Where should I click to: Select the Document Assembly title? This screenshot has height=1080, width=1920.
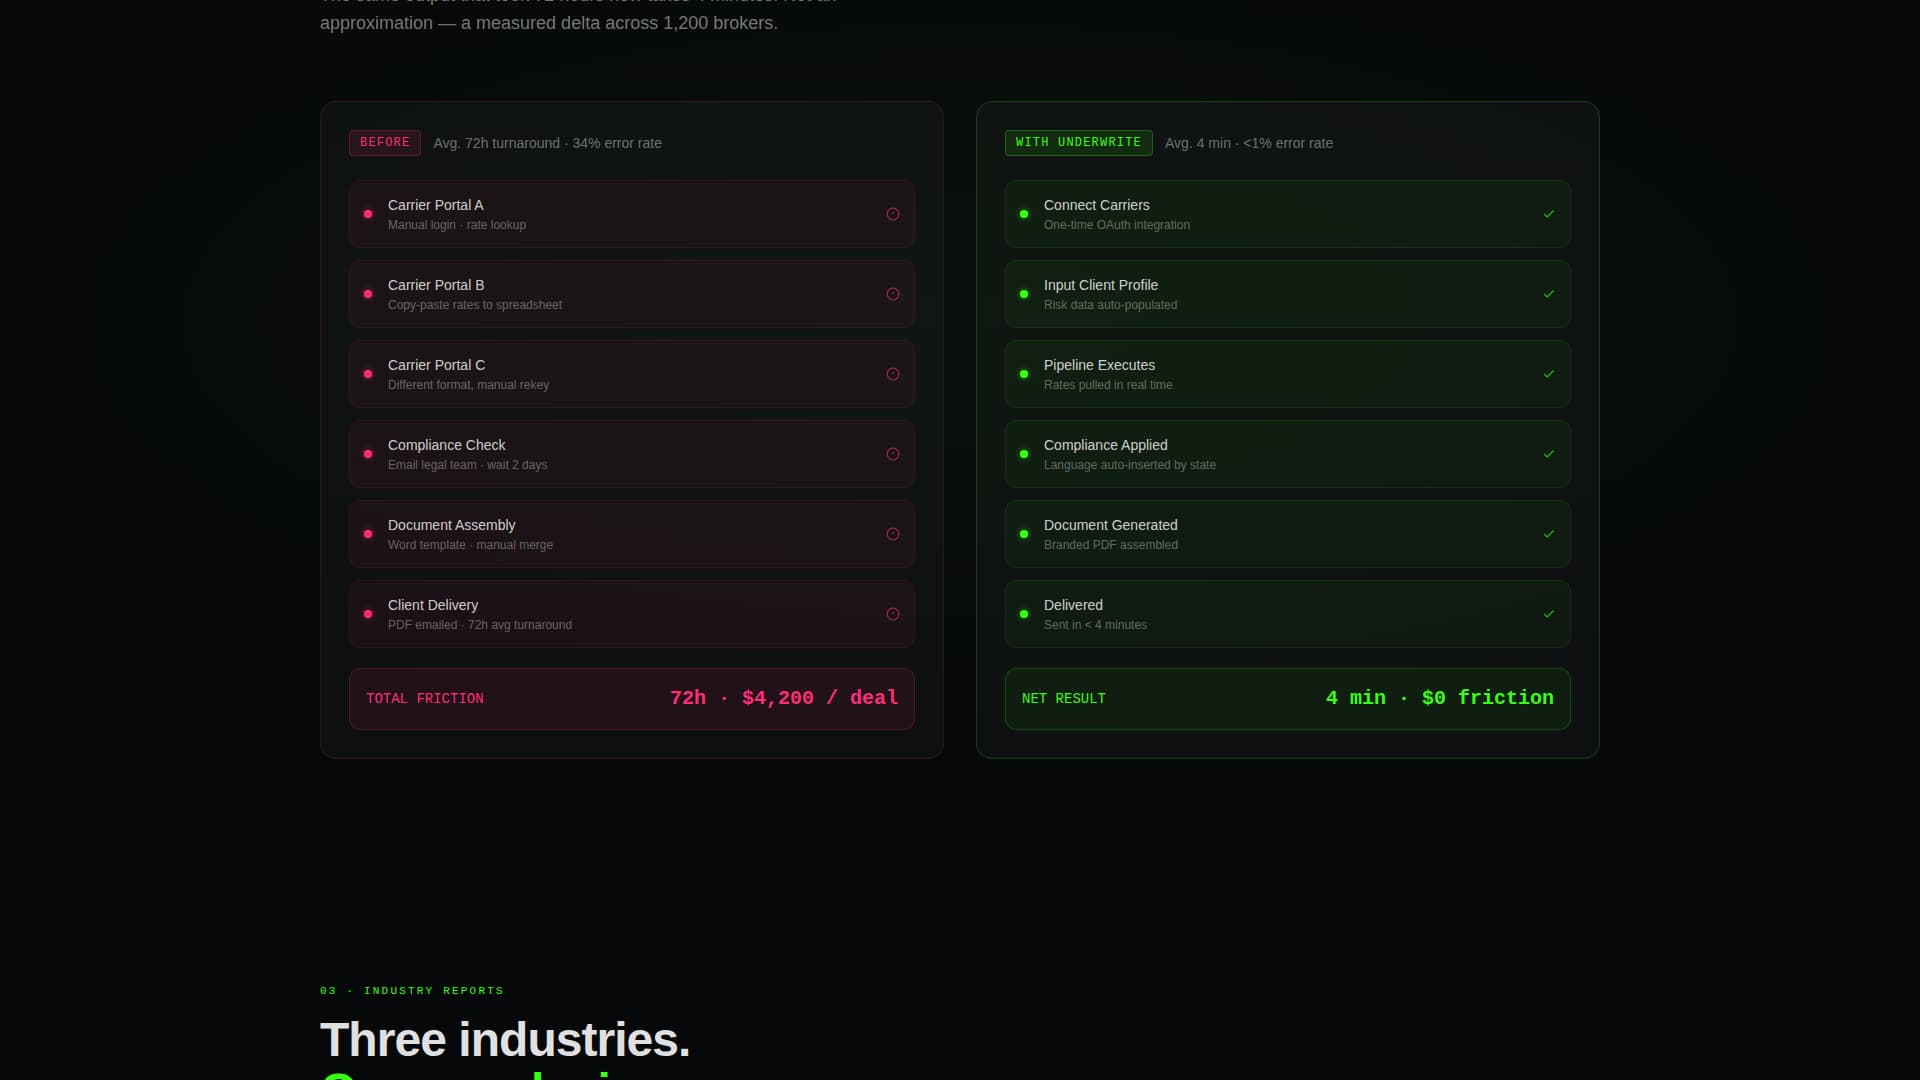[451, 525]
